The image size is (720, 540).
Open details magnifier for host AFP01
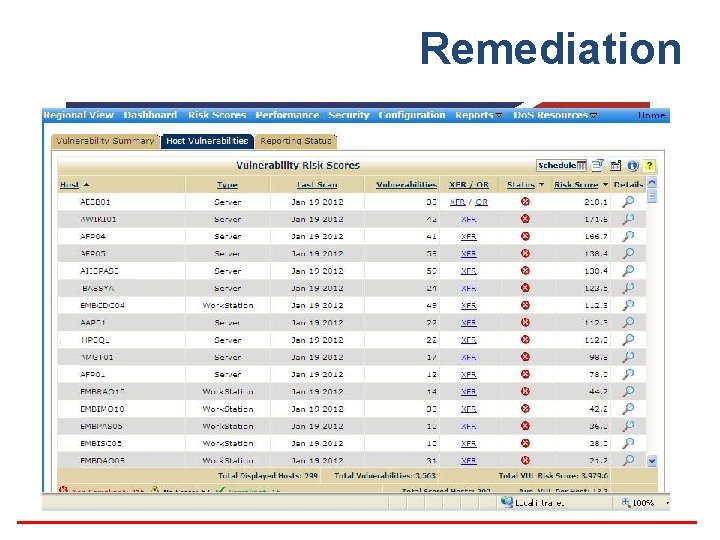tap(628, 374)
